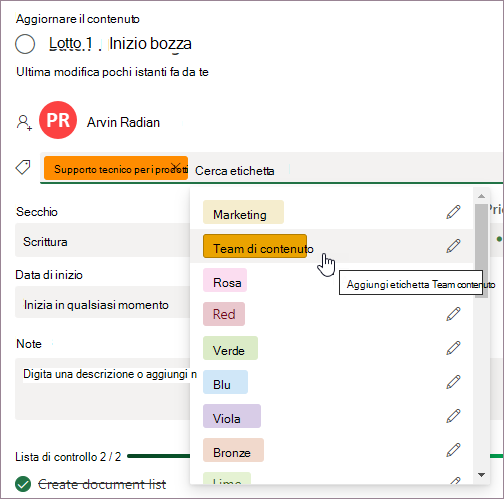This screenshot has height=499, width=504.
Task: Edit the Blu label name
Action: pyautogui.click(x=453, y=382)
